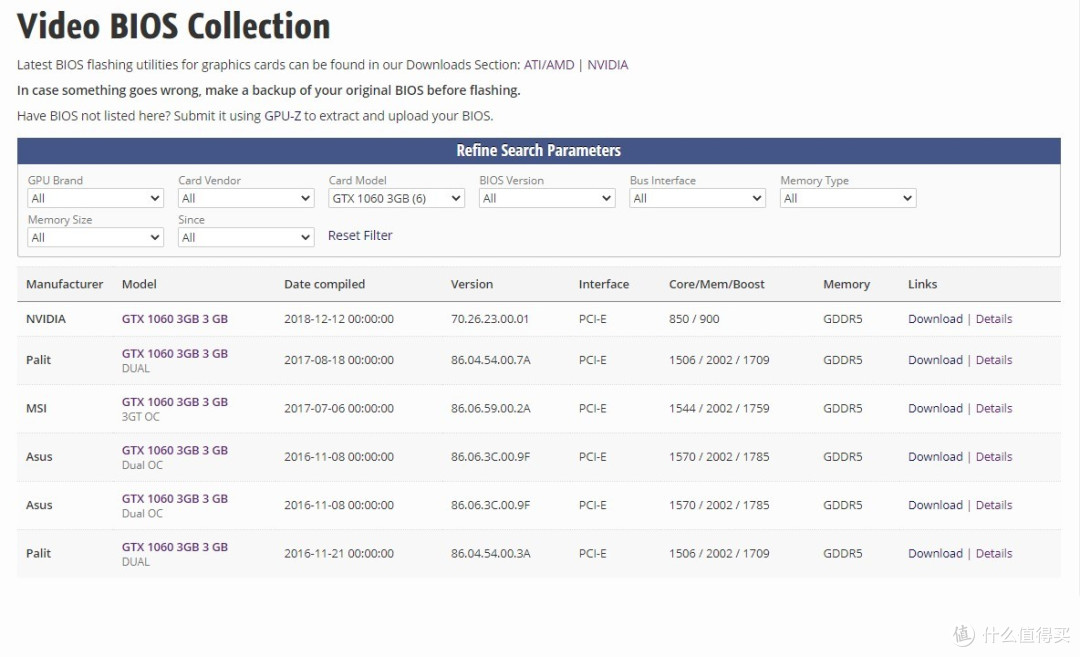
Task: Click the Version column header
Action: (x=472, y=284)
